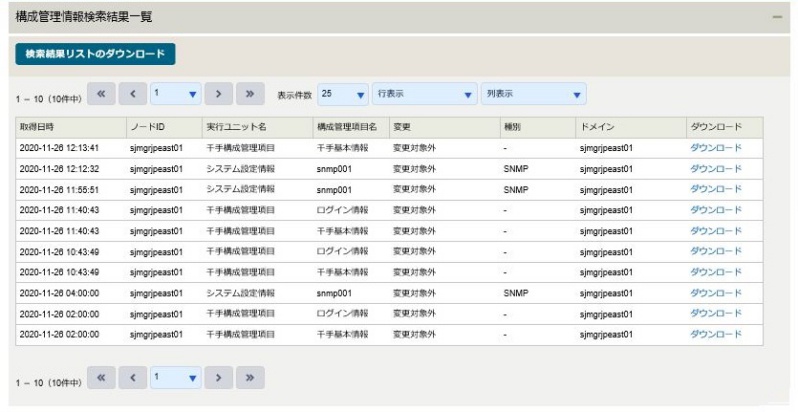Screen dimensions: 798x412
Task: Open 表示件数 dropdown showing 25
Action: [x=343, y=94]
